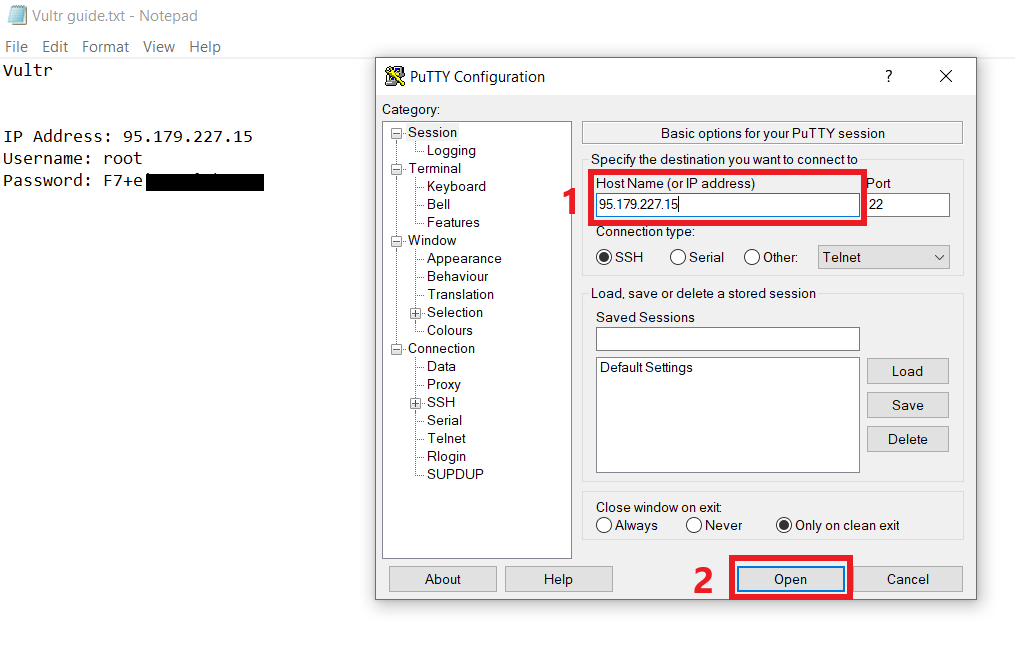Open the Notepad File menu
Screen dimensions: 1015x656
[x=16, y=47]
